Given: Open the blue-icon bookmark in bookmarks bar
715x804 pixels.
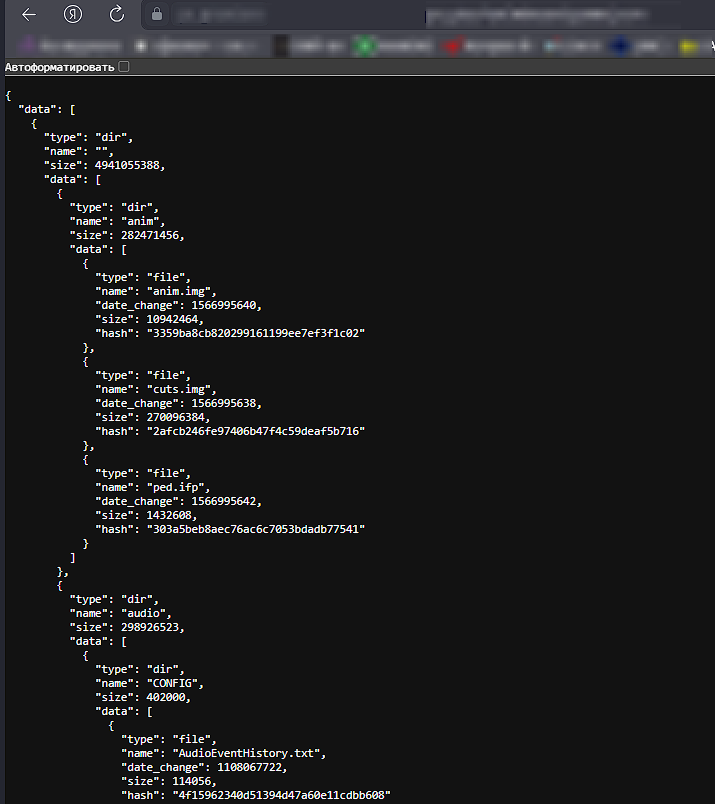Looking at the screenshot, I should click(620, 45).
